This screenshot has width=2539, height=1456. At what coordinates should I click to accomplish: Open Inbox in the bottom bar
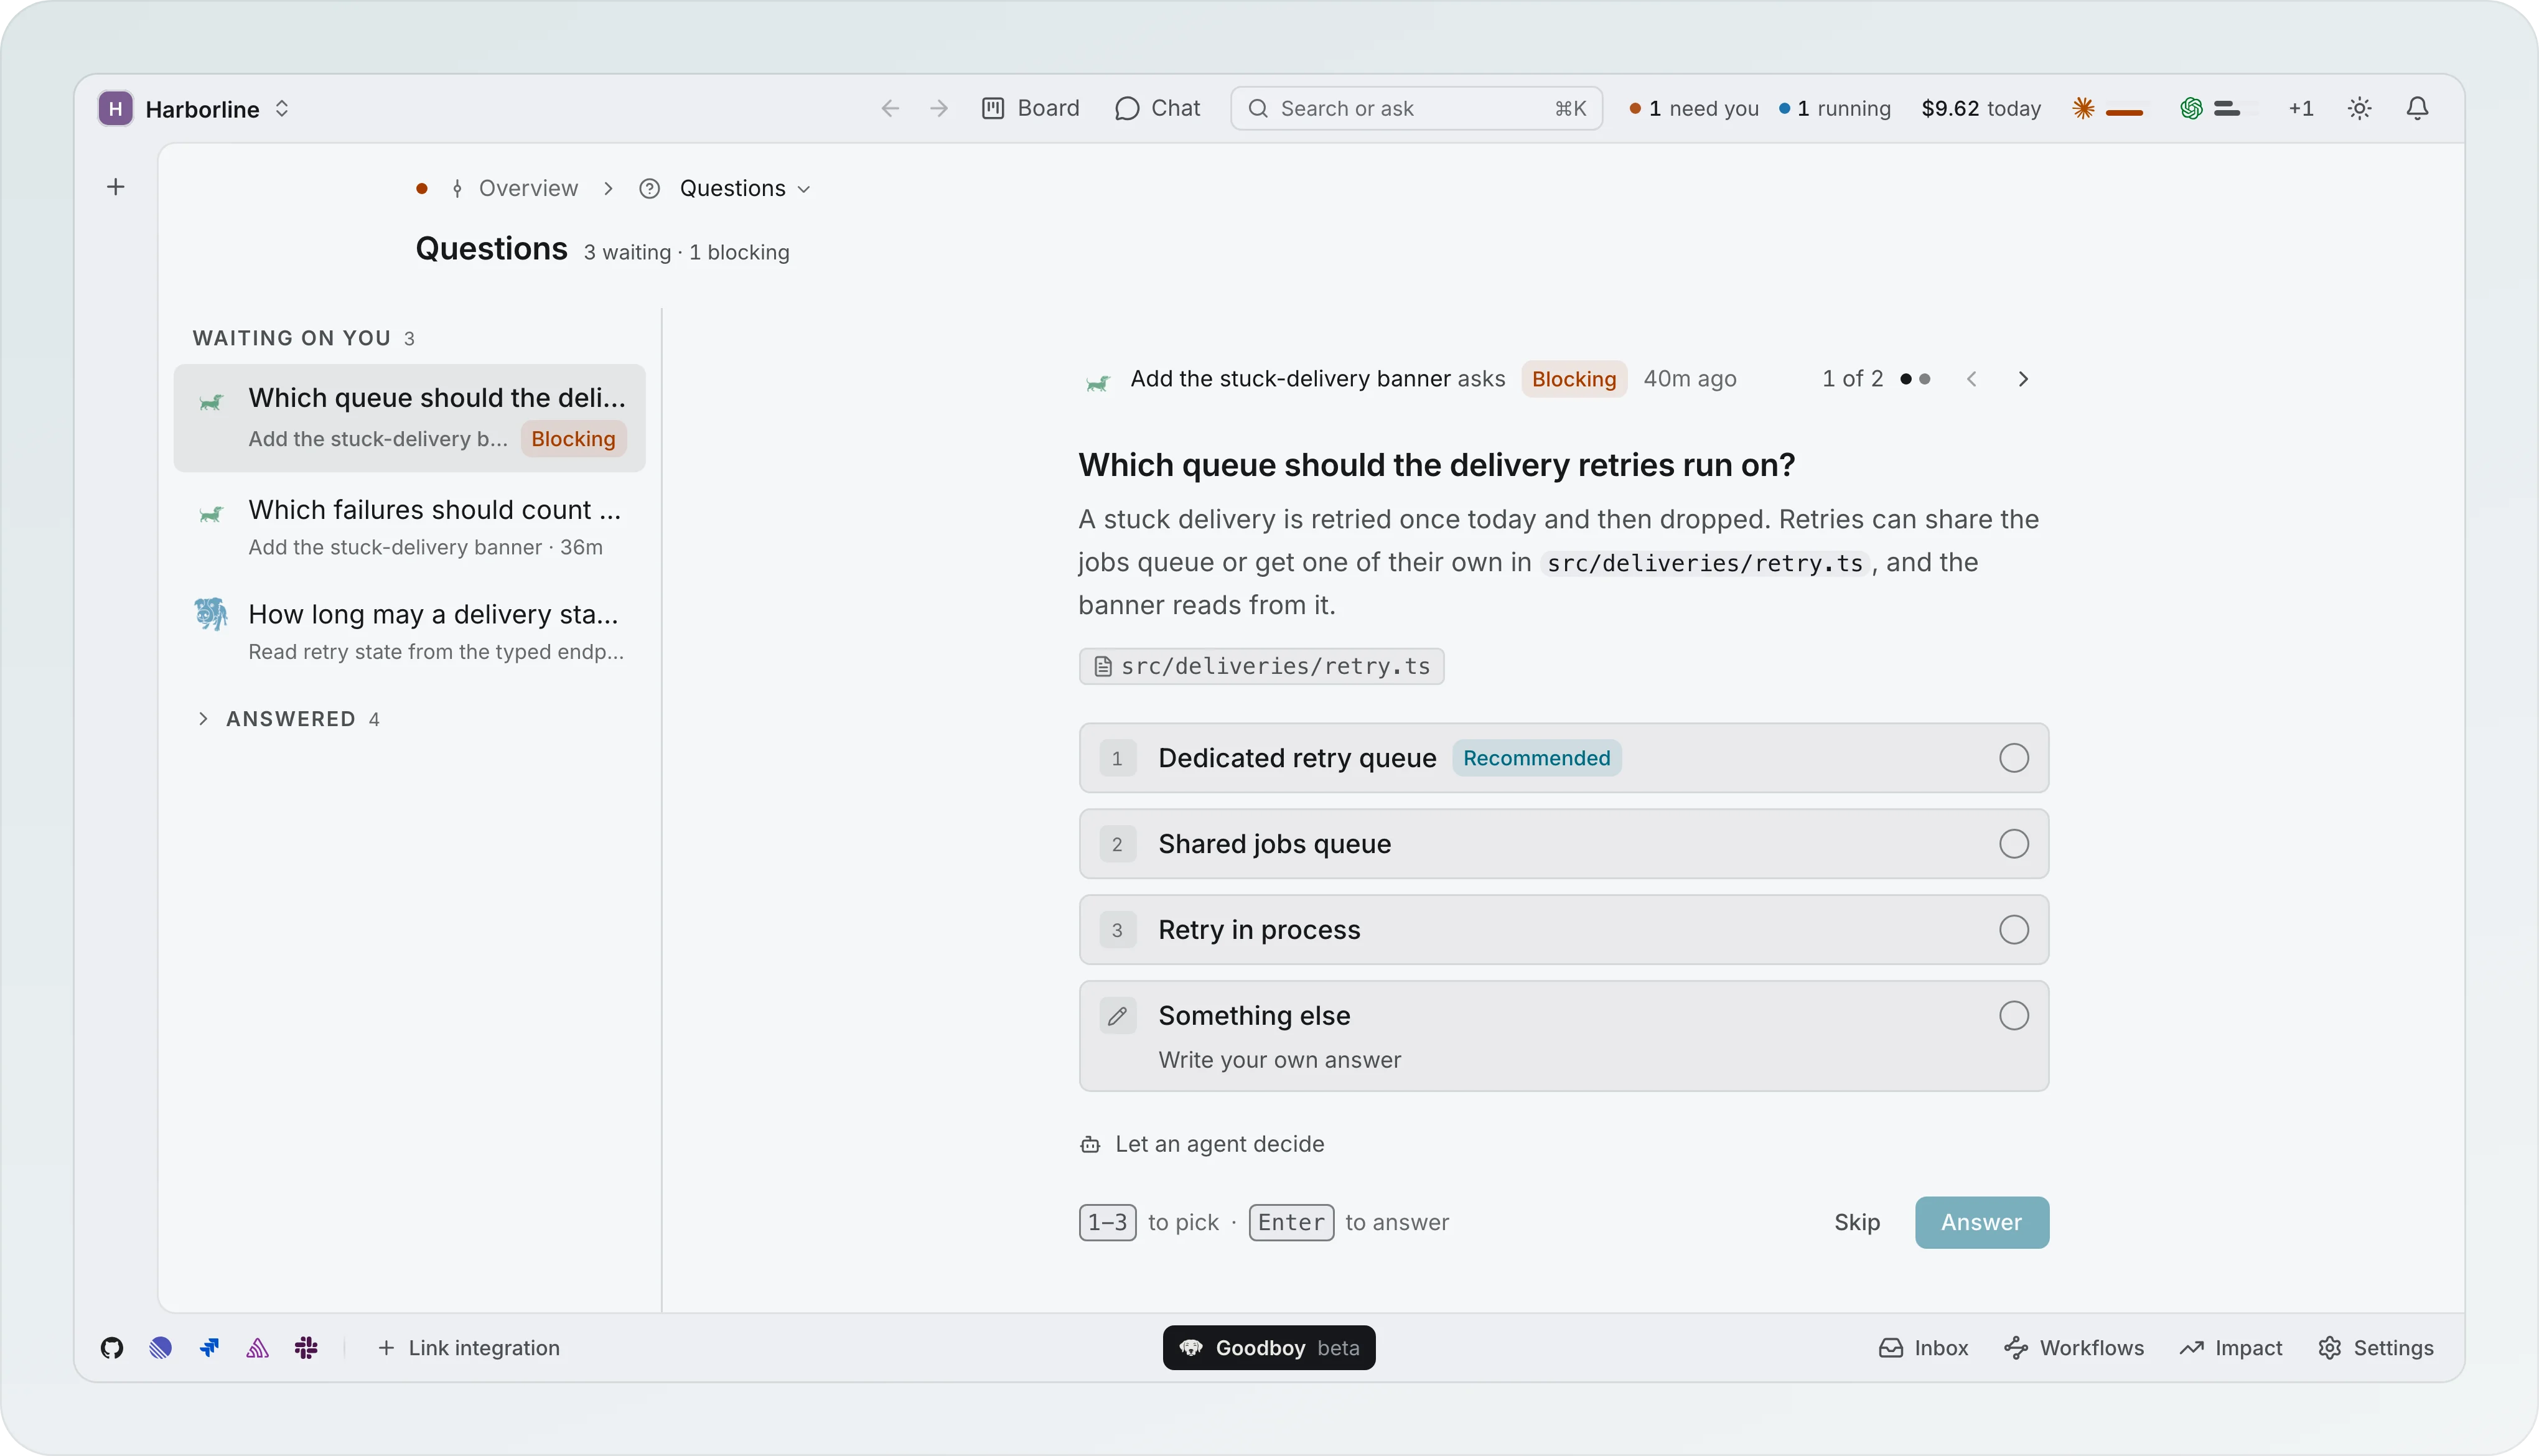click(1923, 1348)
